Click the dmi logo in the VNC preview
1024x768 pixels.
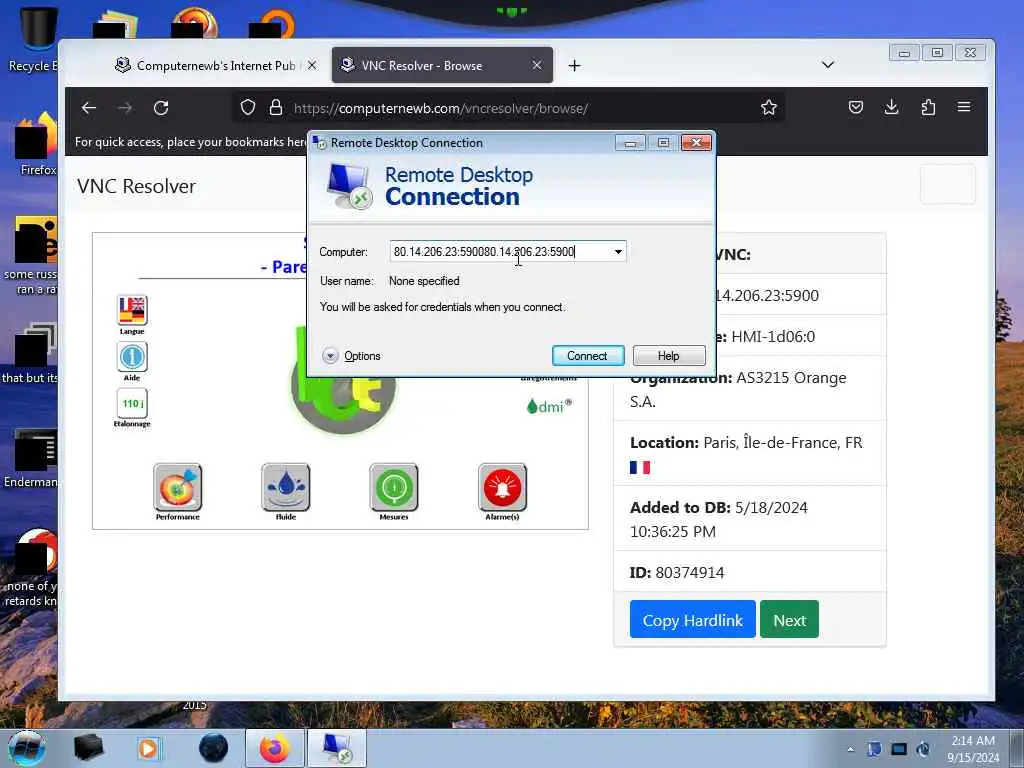(549, 406)
